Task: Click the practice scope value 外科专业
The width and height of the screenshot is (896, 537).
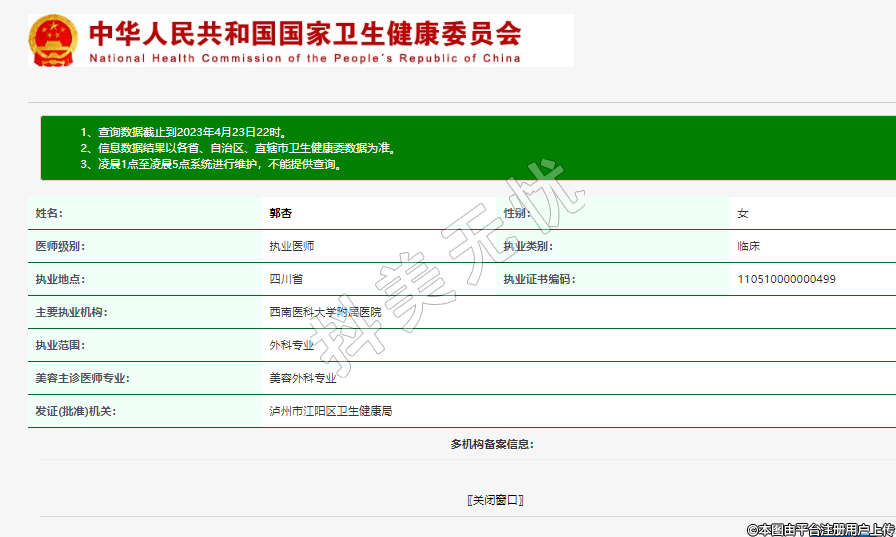Action: click(x=291, y=345)
